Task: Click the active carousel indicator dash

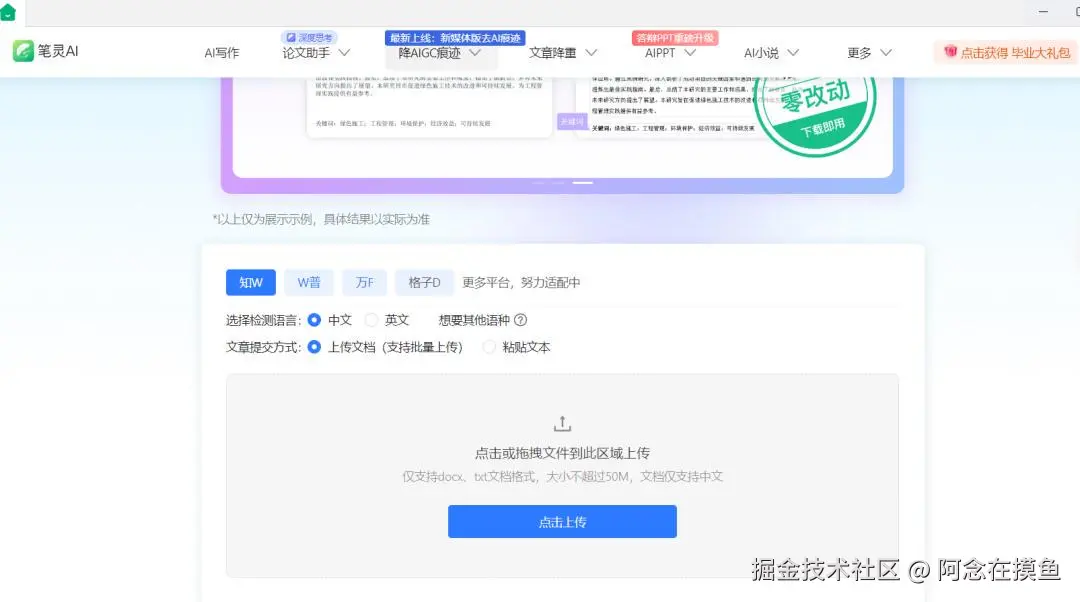Action: 583,183
